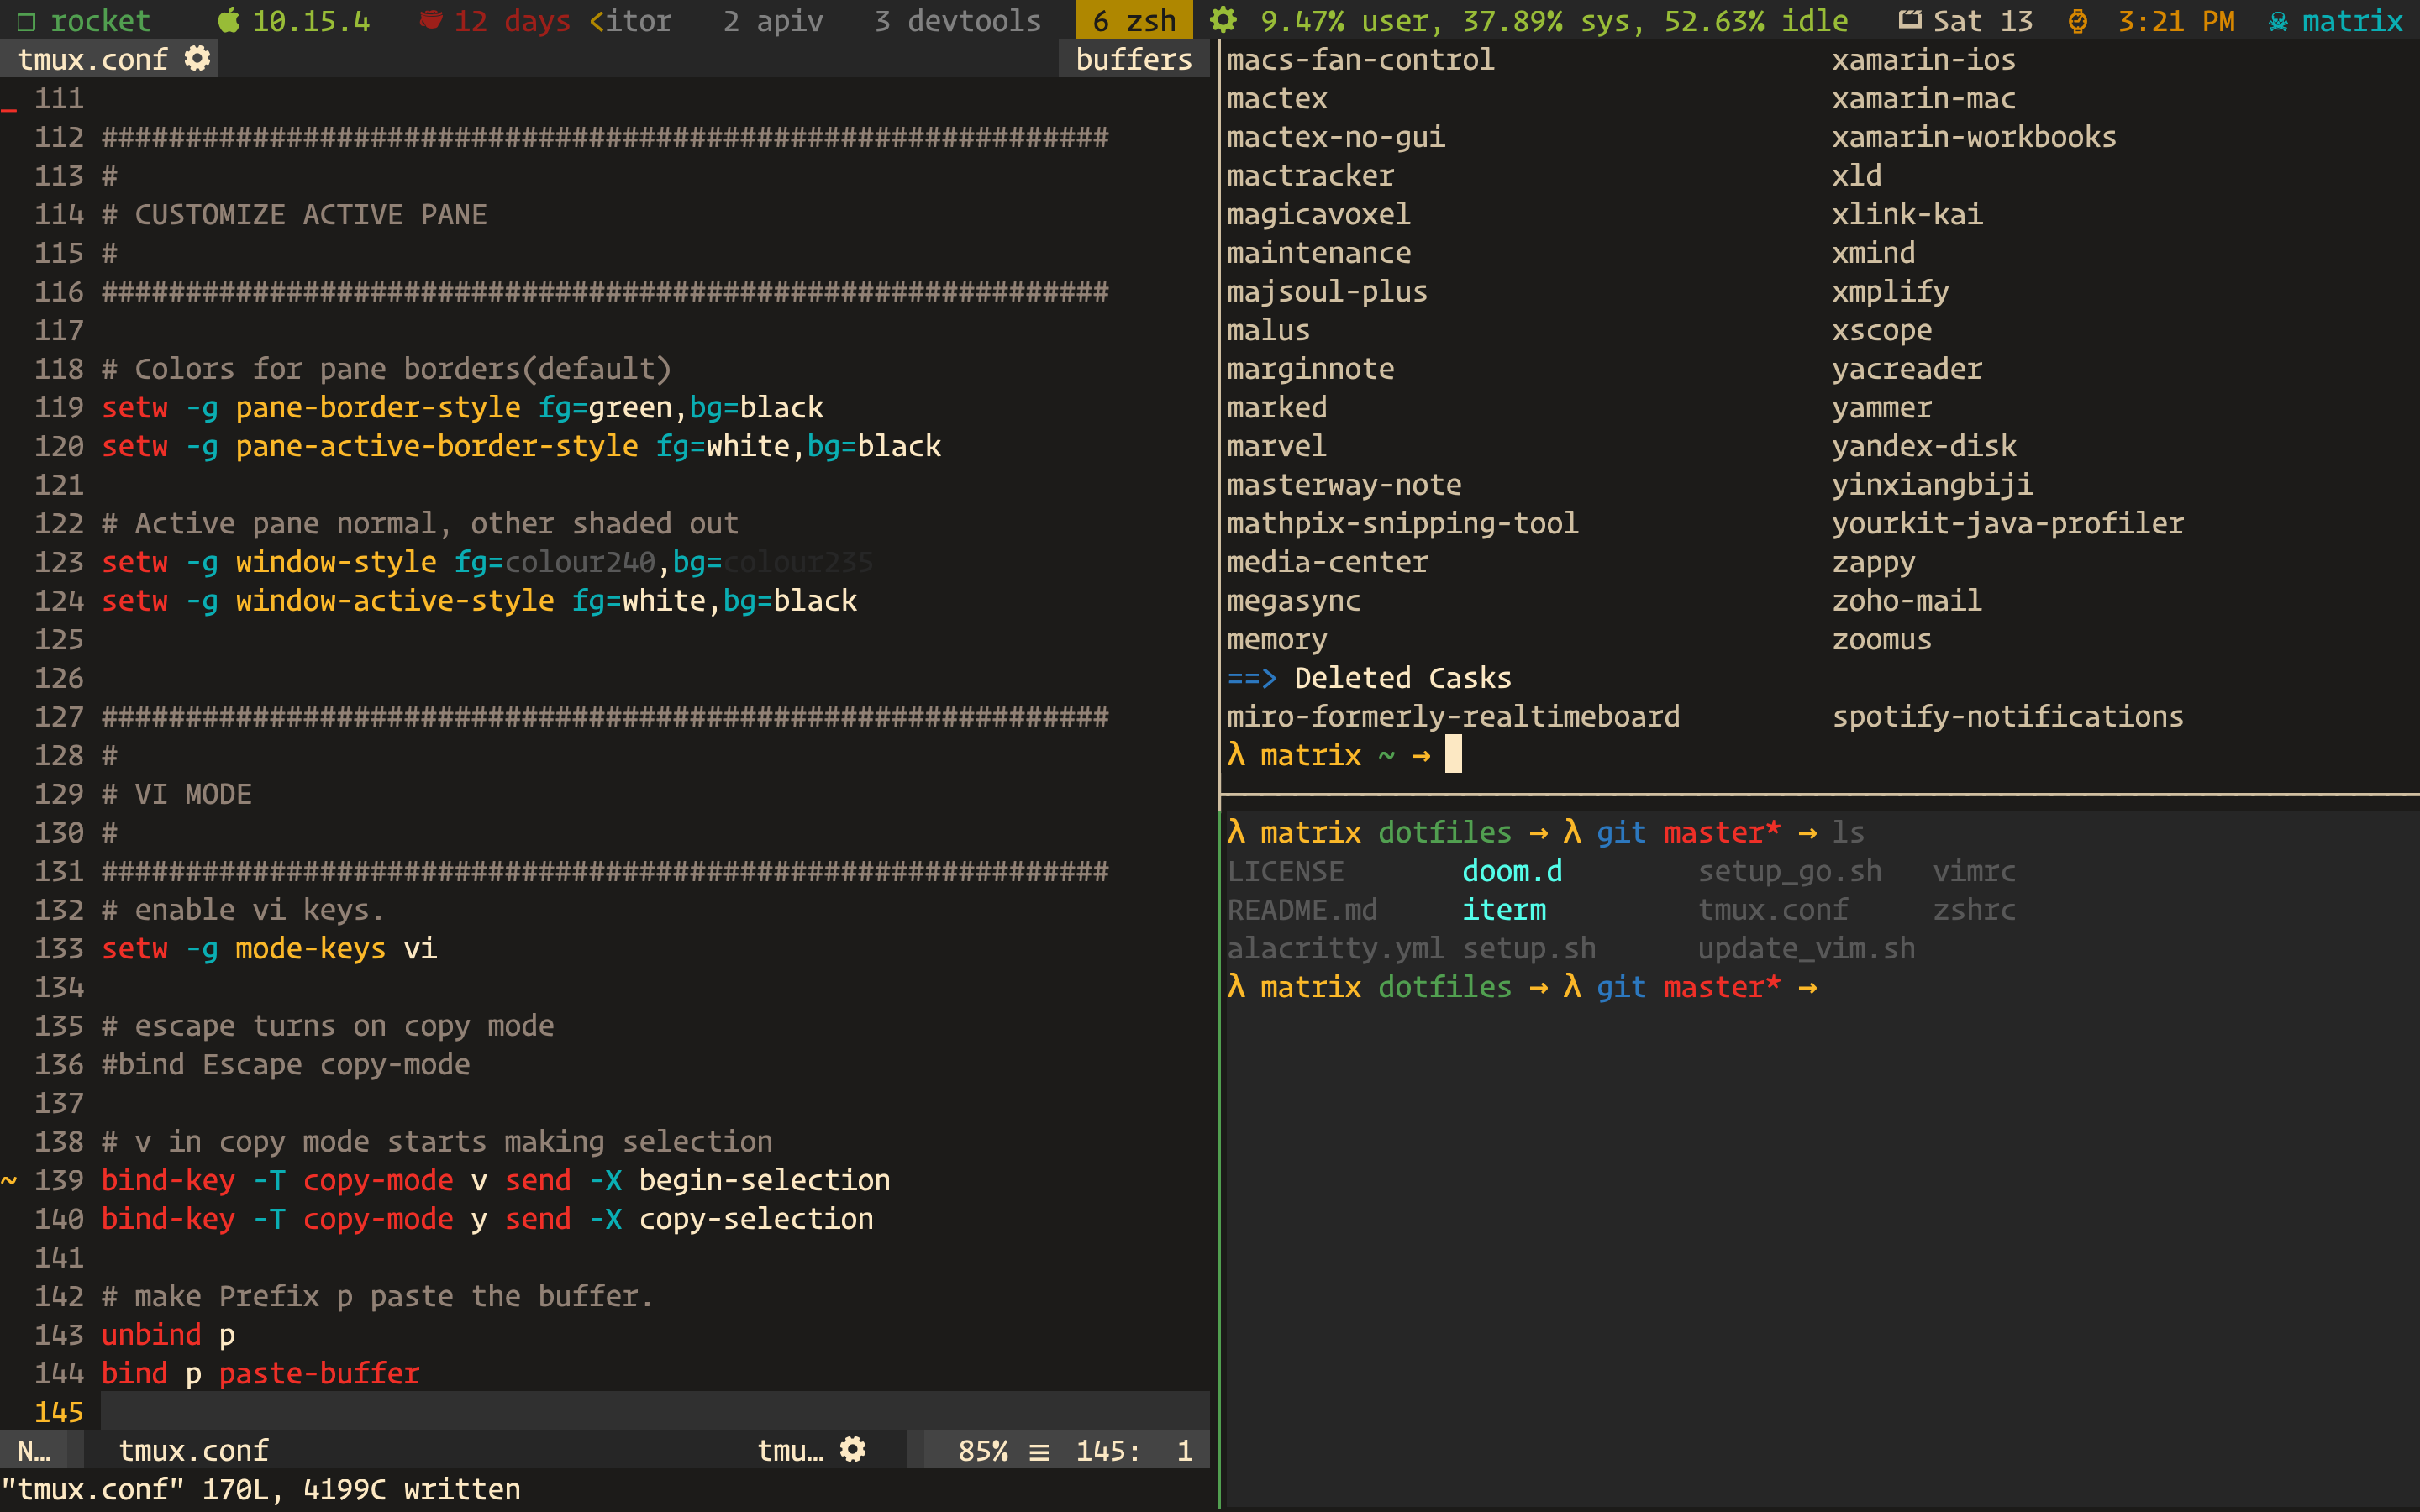Click the horizontal pane border between right panes
2420x1512 pixels.
(1818, 795)
